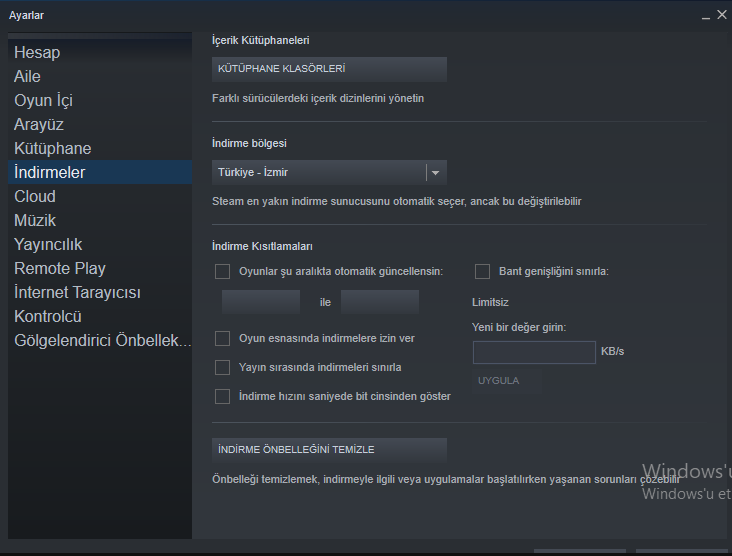Focus the KB/s bandwidth value field
This screenshot has height=556, width=732.
(534, 352)
